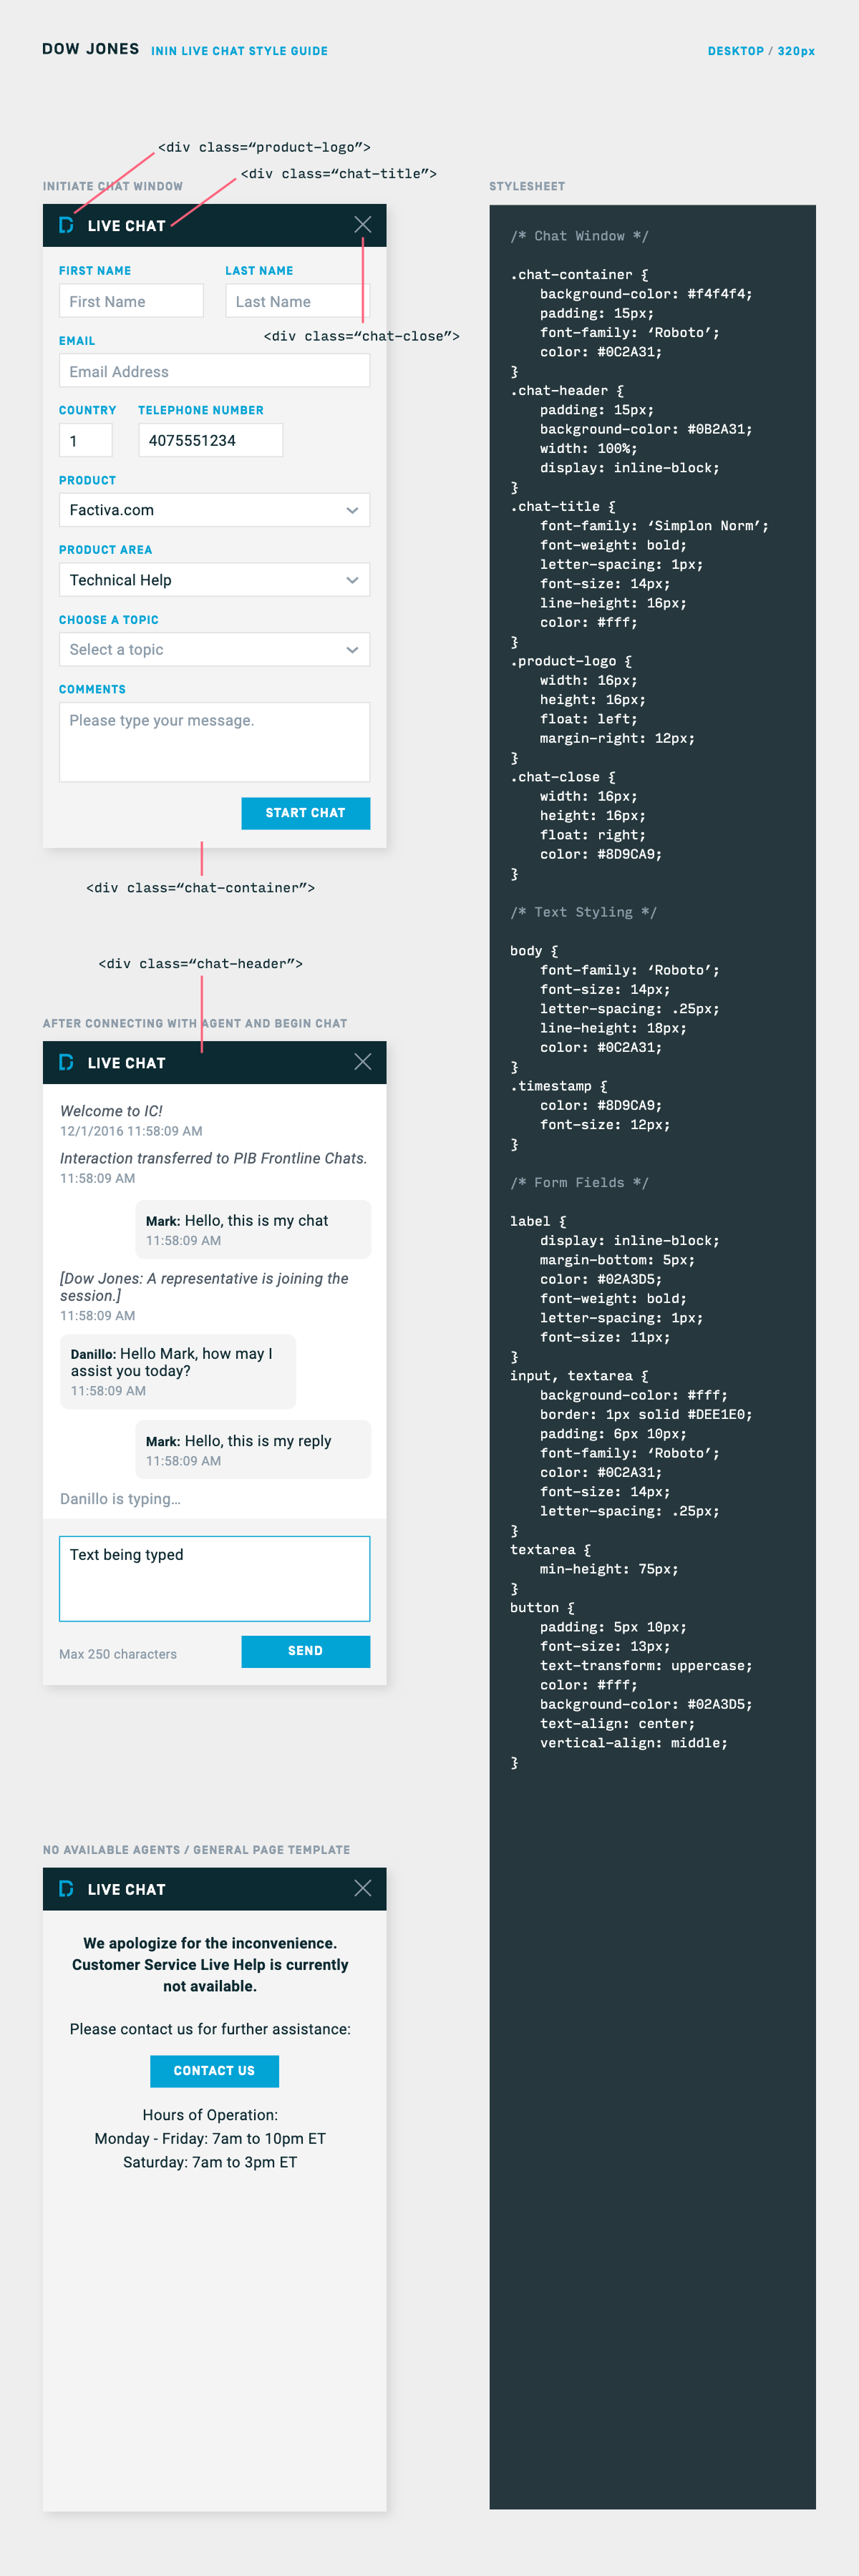Click the Comments message textarea
The height and width of the screenshot is (2576, 859).
(214, 742)
